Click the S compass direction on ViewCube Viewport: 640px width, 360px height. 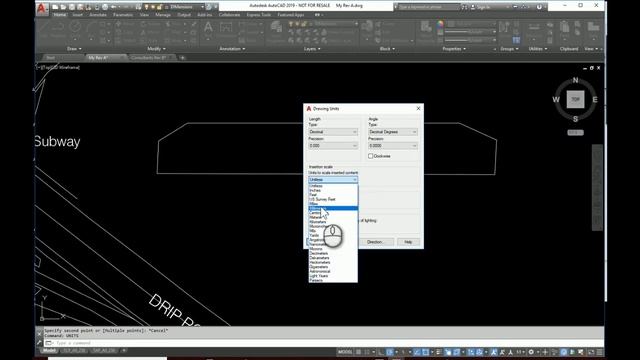(x=575, y=119)
